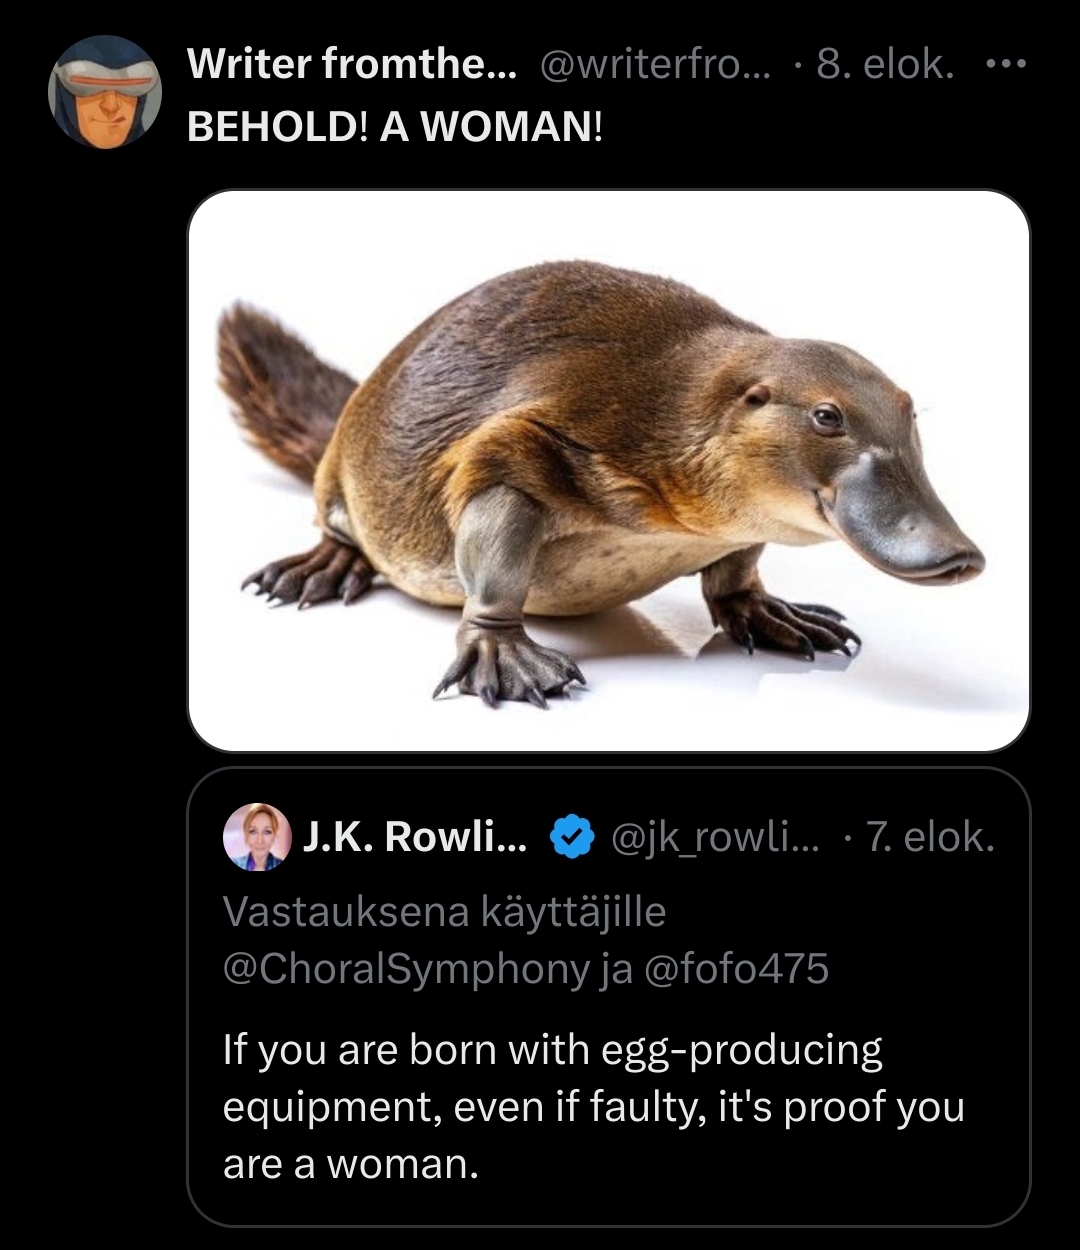The image size is (1080, 1250).
Task: Click the @jk_rowli... handle in the quote
Action: tap(712, 837)
